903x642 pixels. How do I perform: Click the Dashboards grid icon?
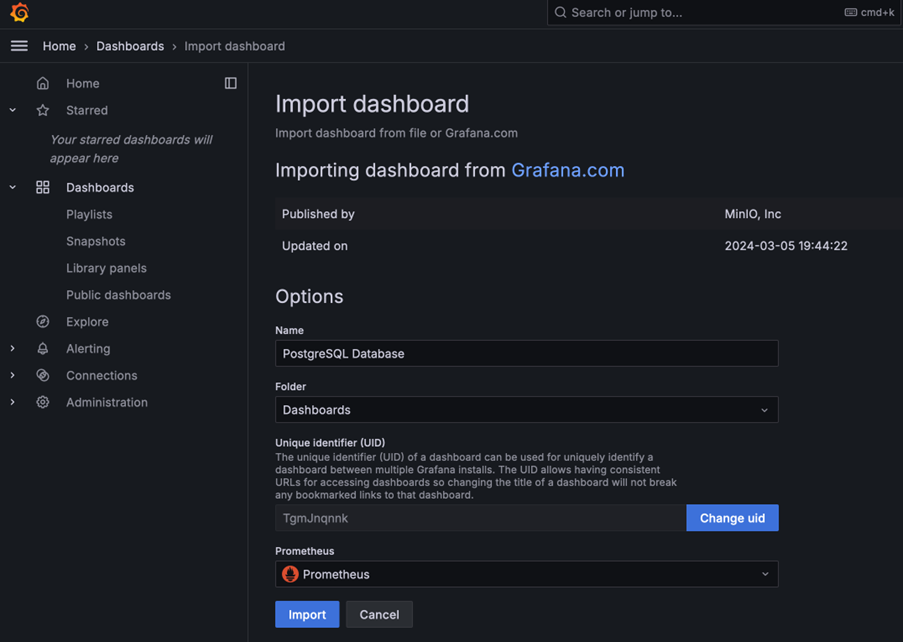[x=43, y=187]
